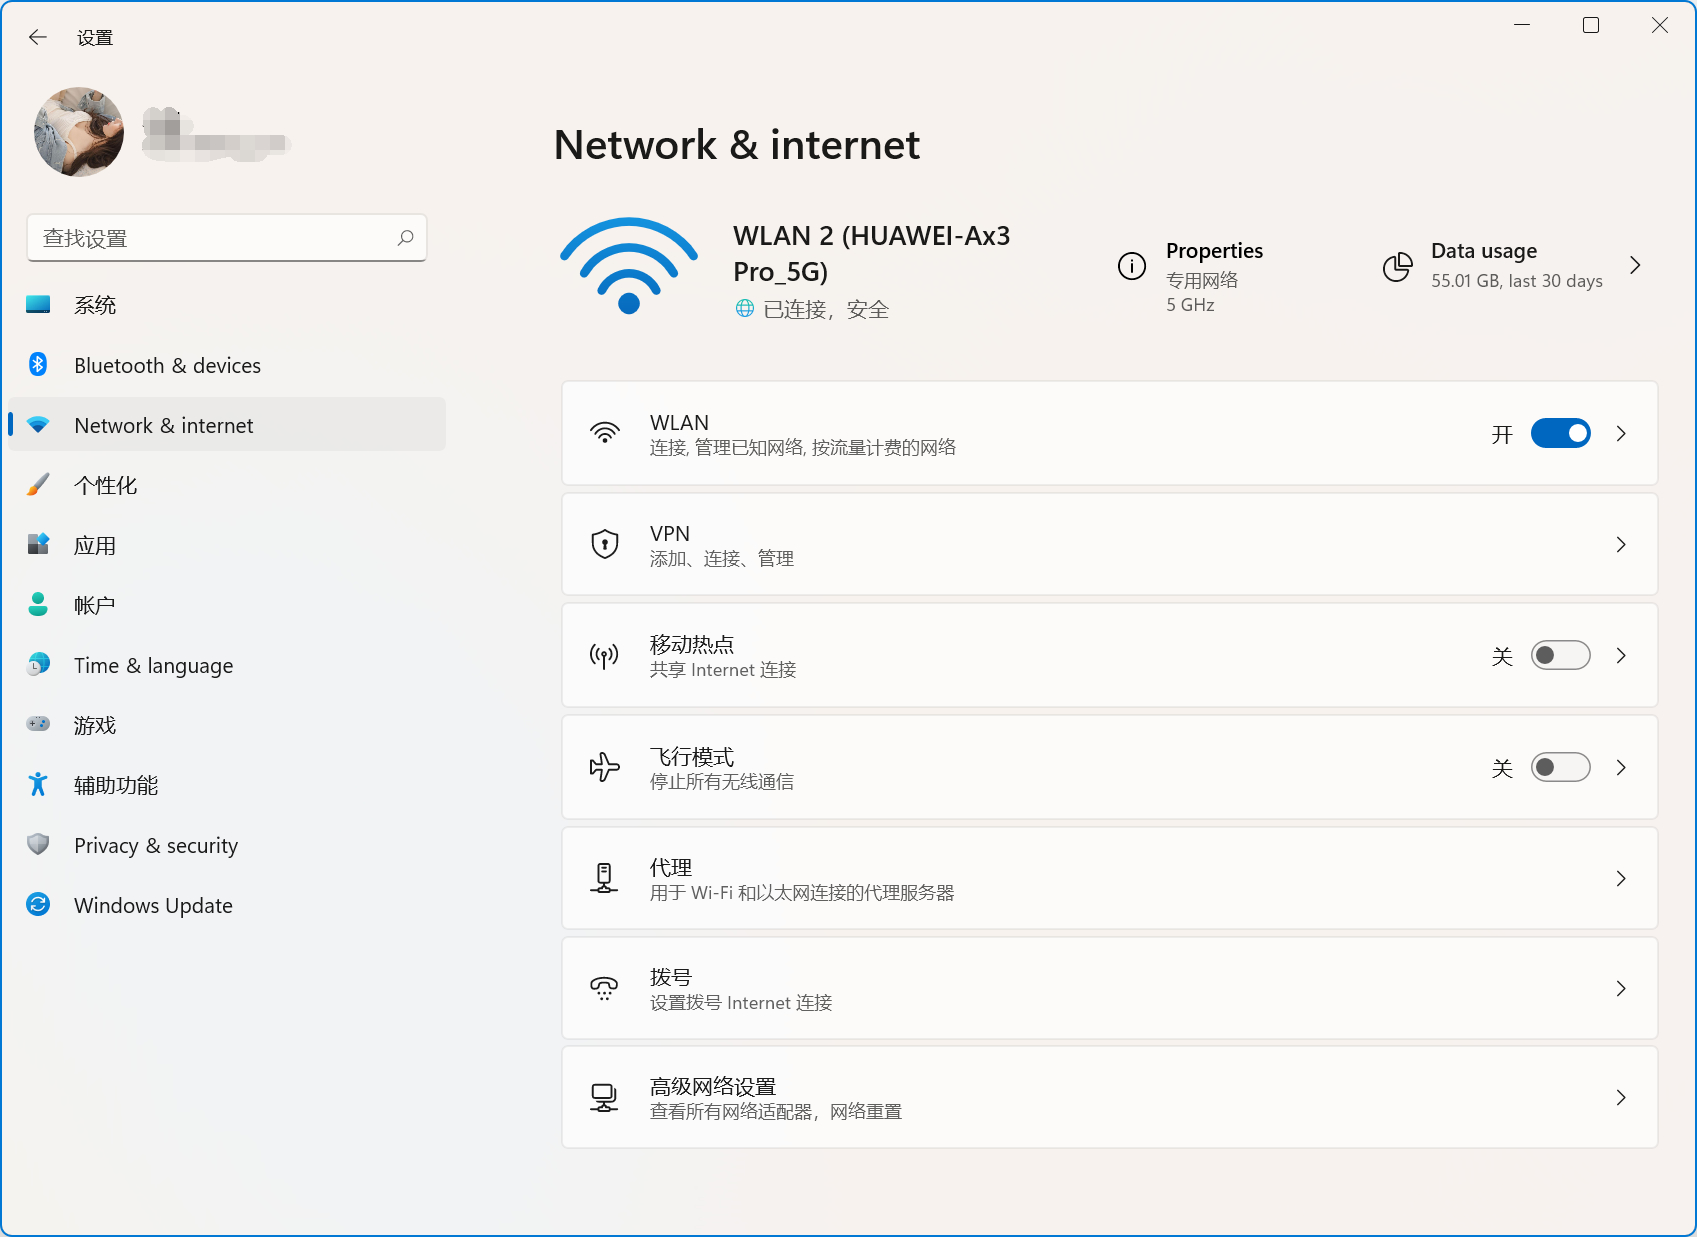Expand advanced network settings chevron

click(x=1621, y=1097)
